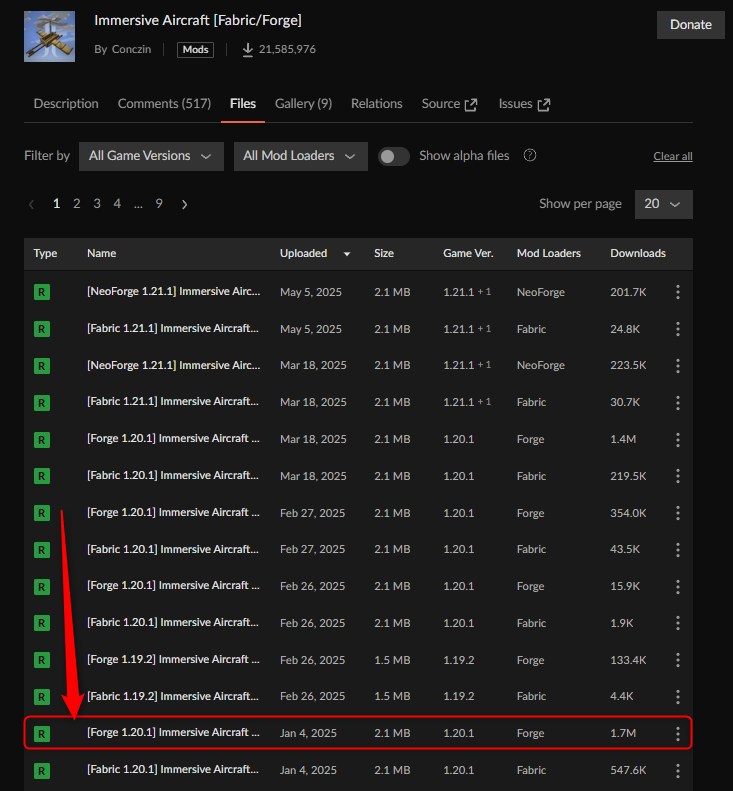The height and width of the screenshot is (791, 733).
Task: Click the Show alpha files help icon
Action: tap(530, 155)
